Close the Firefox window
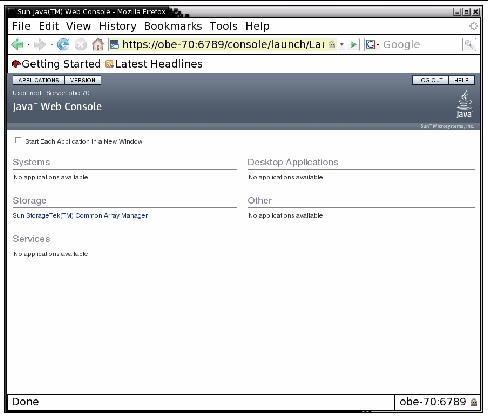The height and width of the screenshot is (418, 488). pos(476,12)
